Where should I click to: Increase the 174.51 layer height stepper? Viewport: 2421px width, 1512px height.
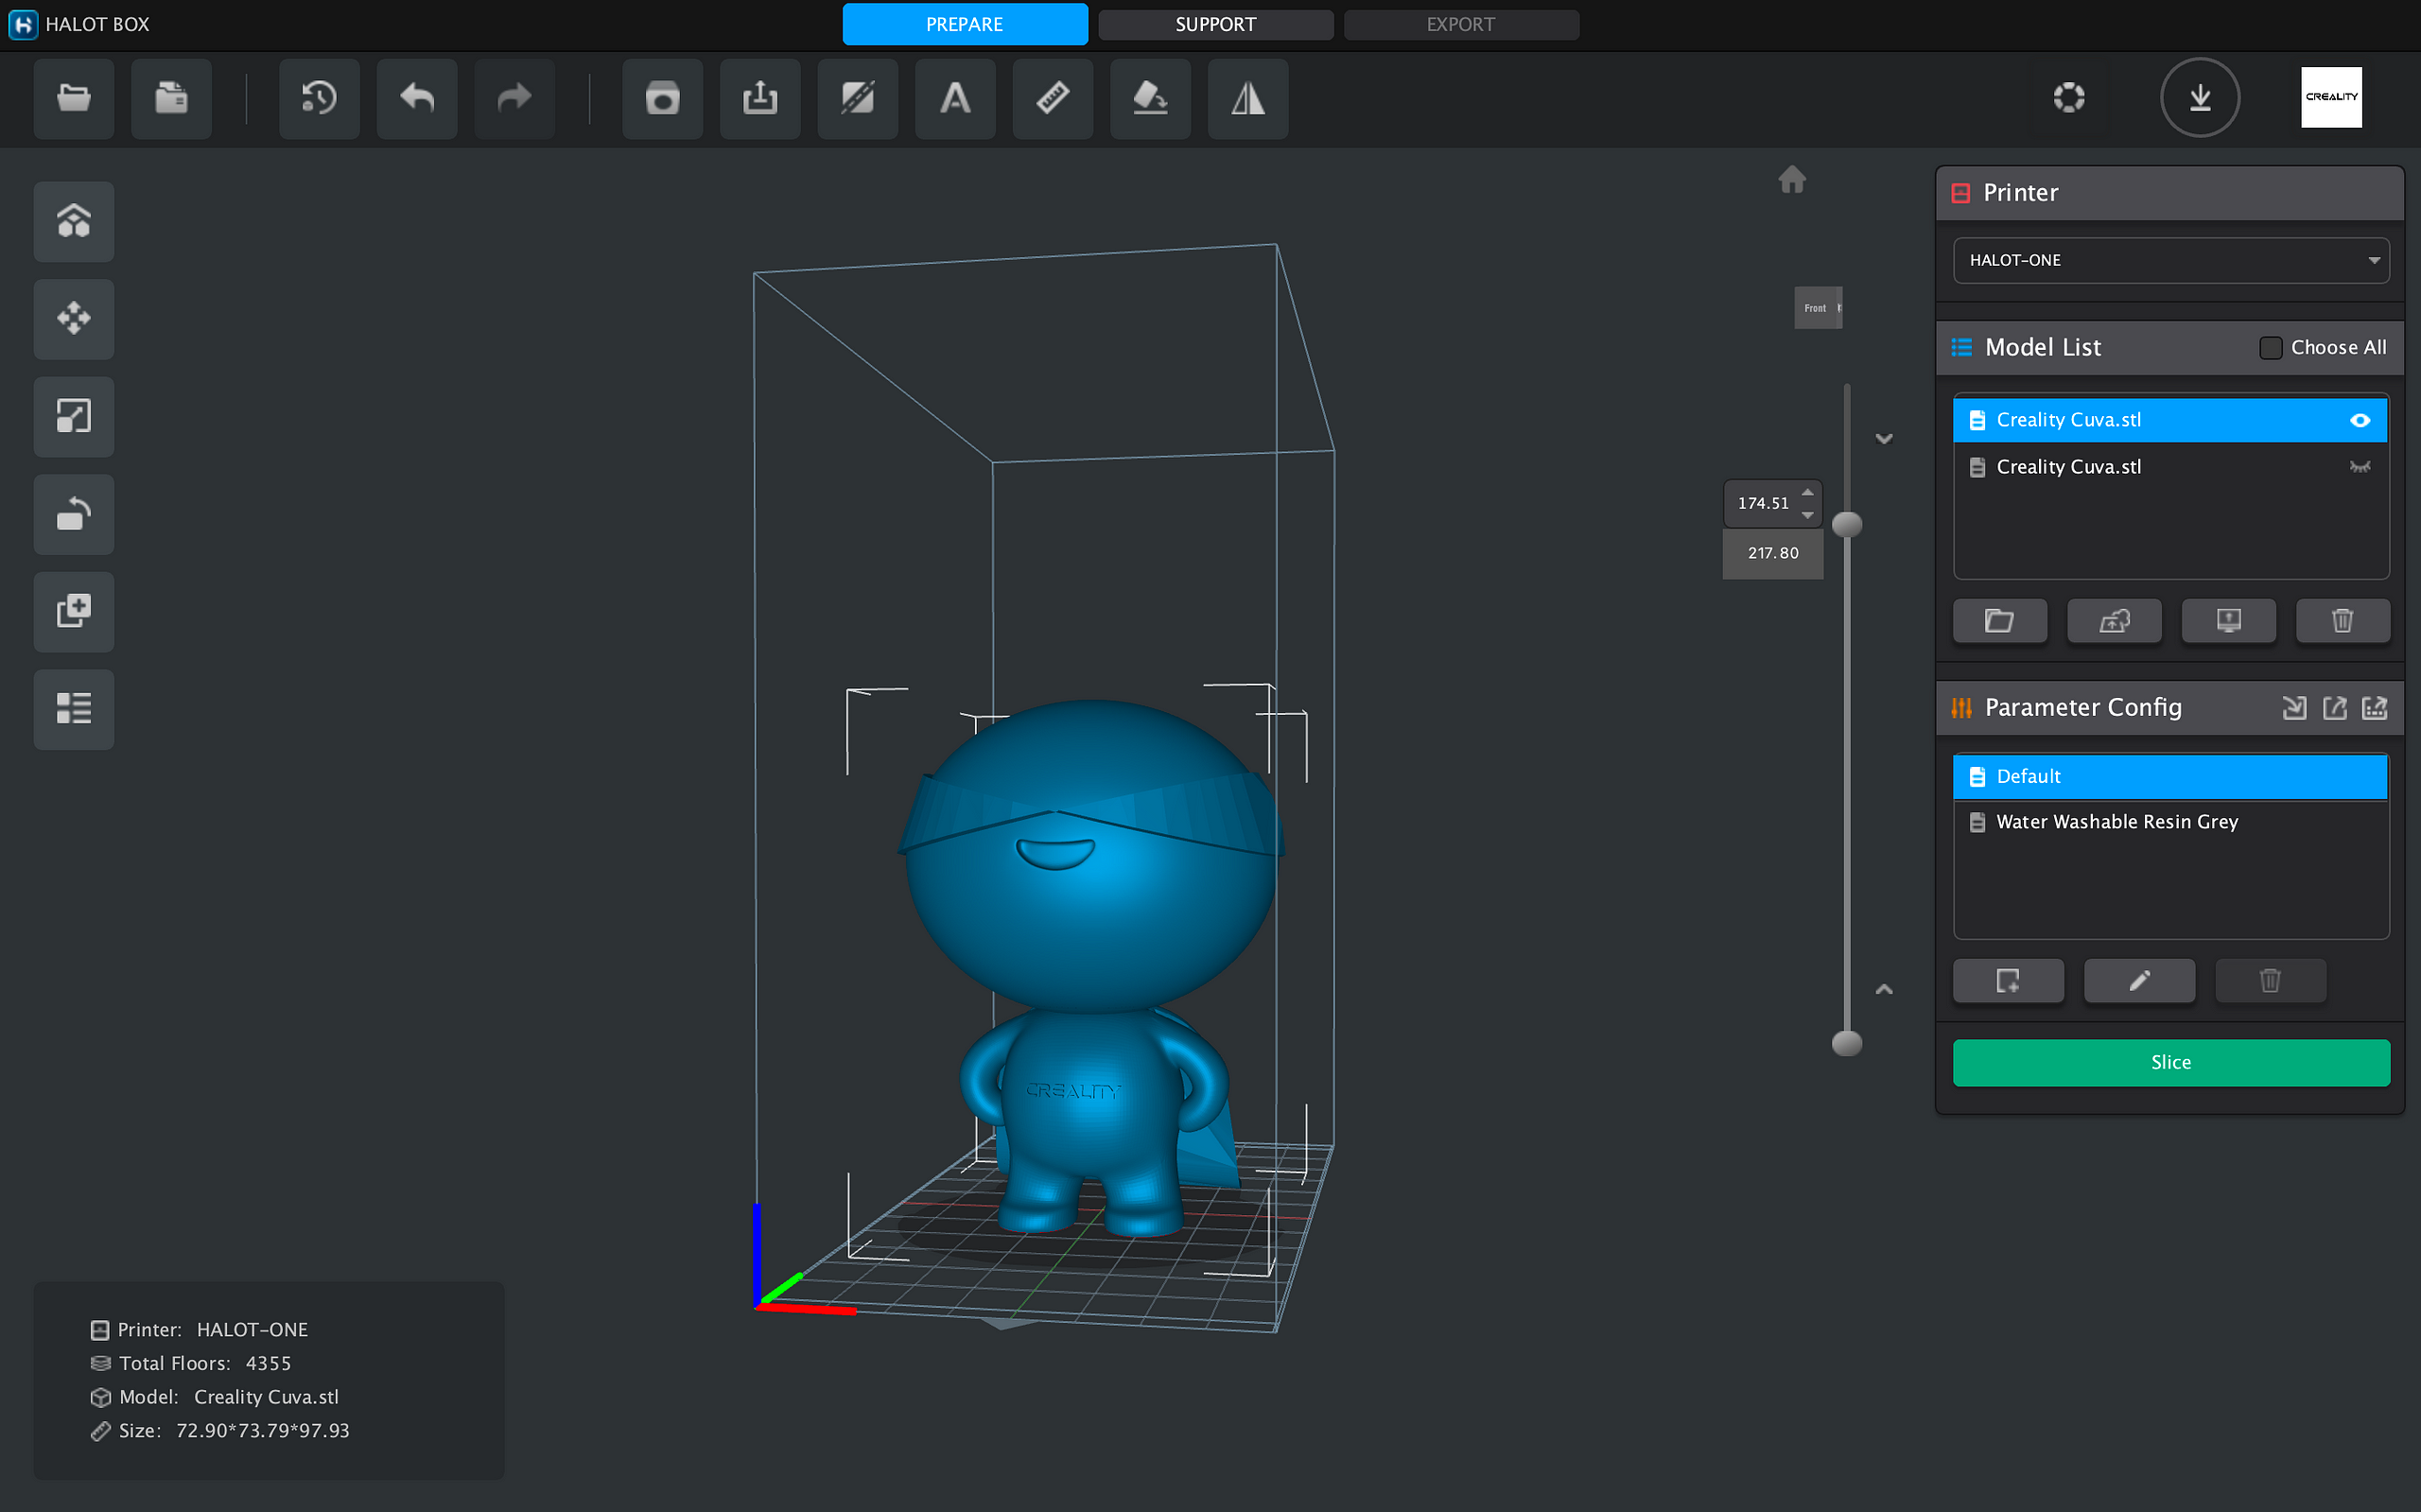tap(1807, 492)
